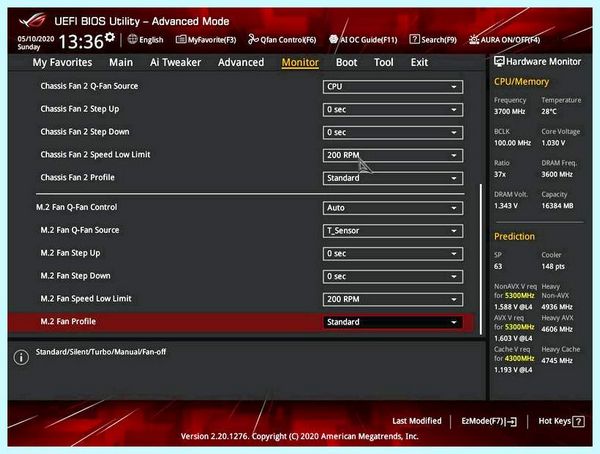Viewport: 600px width, 454px height.
Task: Click the vertical scrollbar of the settings list
Action: 480,259
